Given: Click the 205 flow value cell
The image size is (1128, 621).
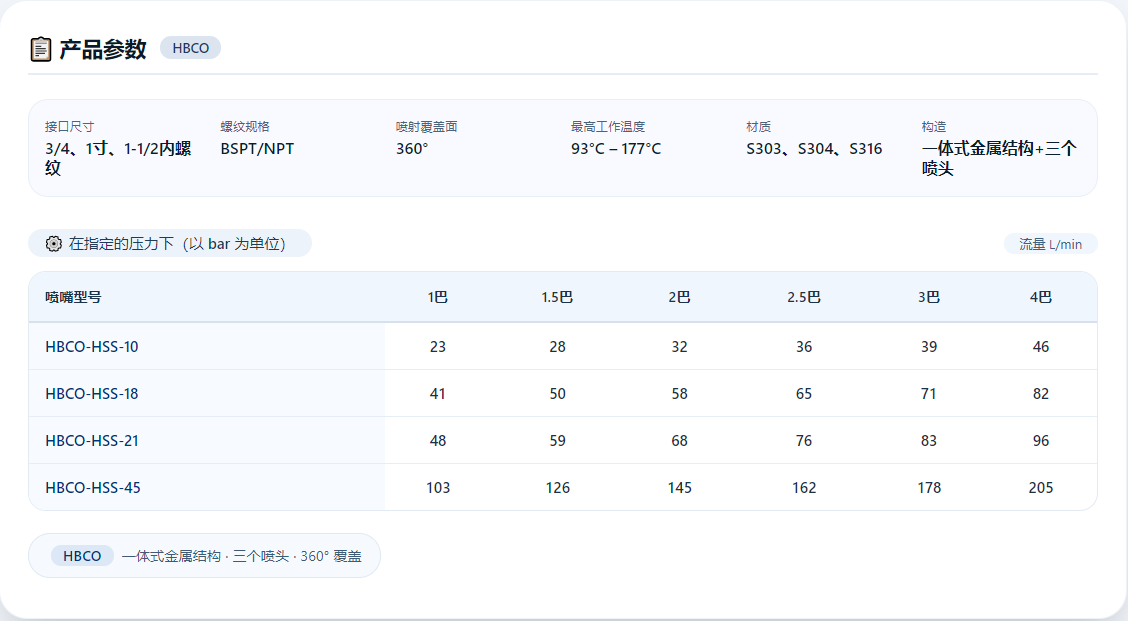Looking at the screenshot, I should point(1040,488).
